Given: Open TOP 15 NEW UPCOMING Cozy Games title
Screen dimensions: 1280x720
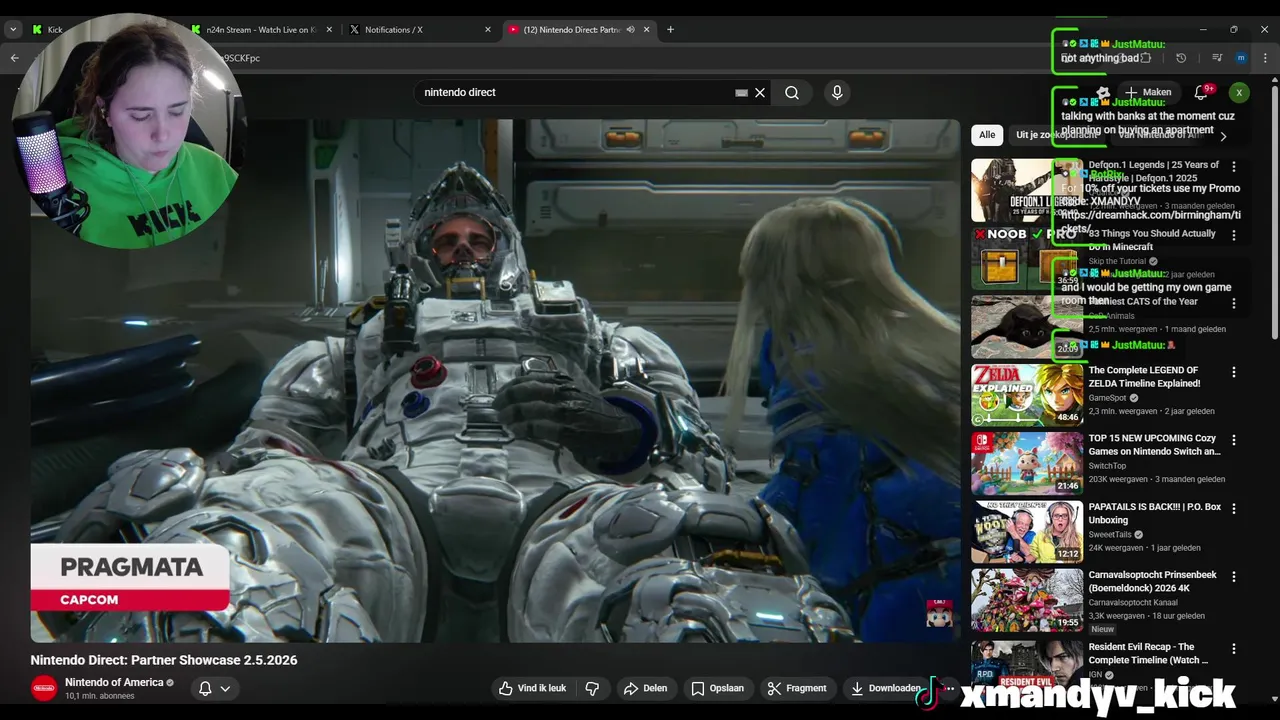Looking at the screenshot, I should pos(1154,445).
